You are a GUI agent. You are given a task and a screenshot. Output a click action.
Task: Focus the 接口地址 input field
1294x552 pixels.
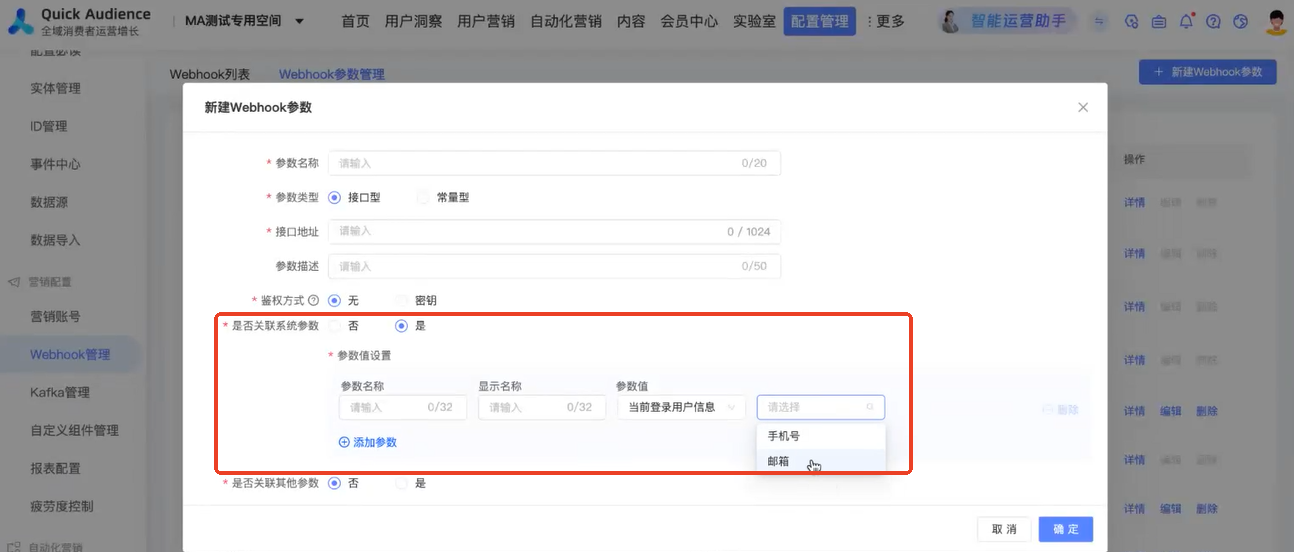tap(554, 231)
